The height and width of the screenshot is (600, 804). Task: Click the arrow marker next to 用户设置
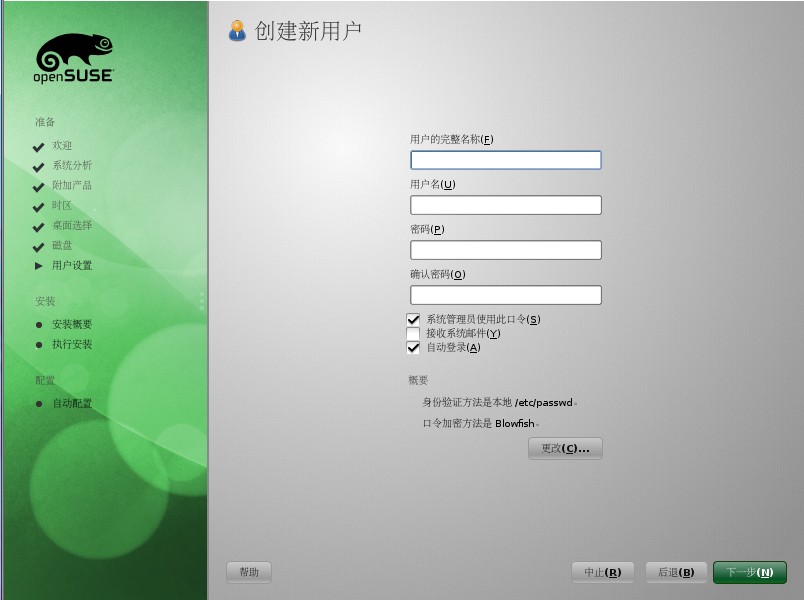pos(38,266)
